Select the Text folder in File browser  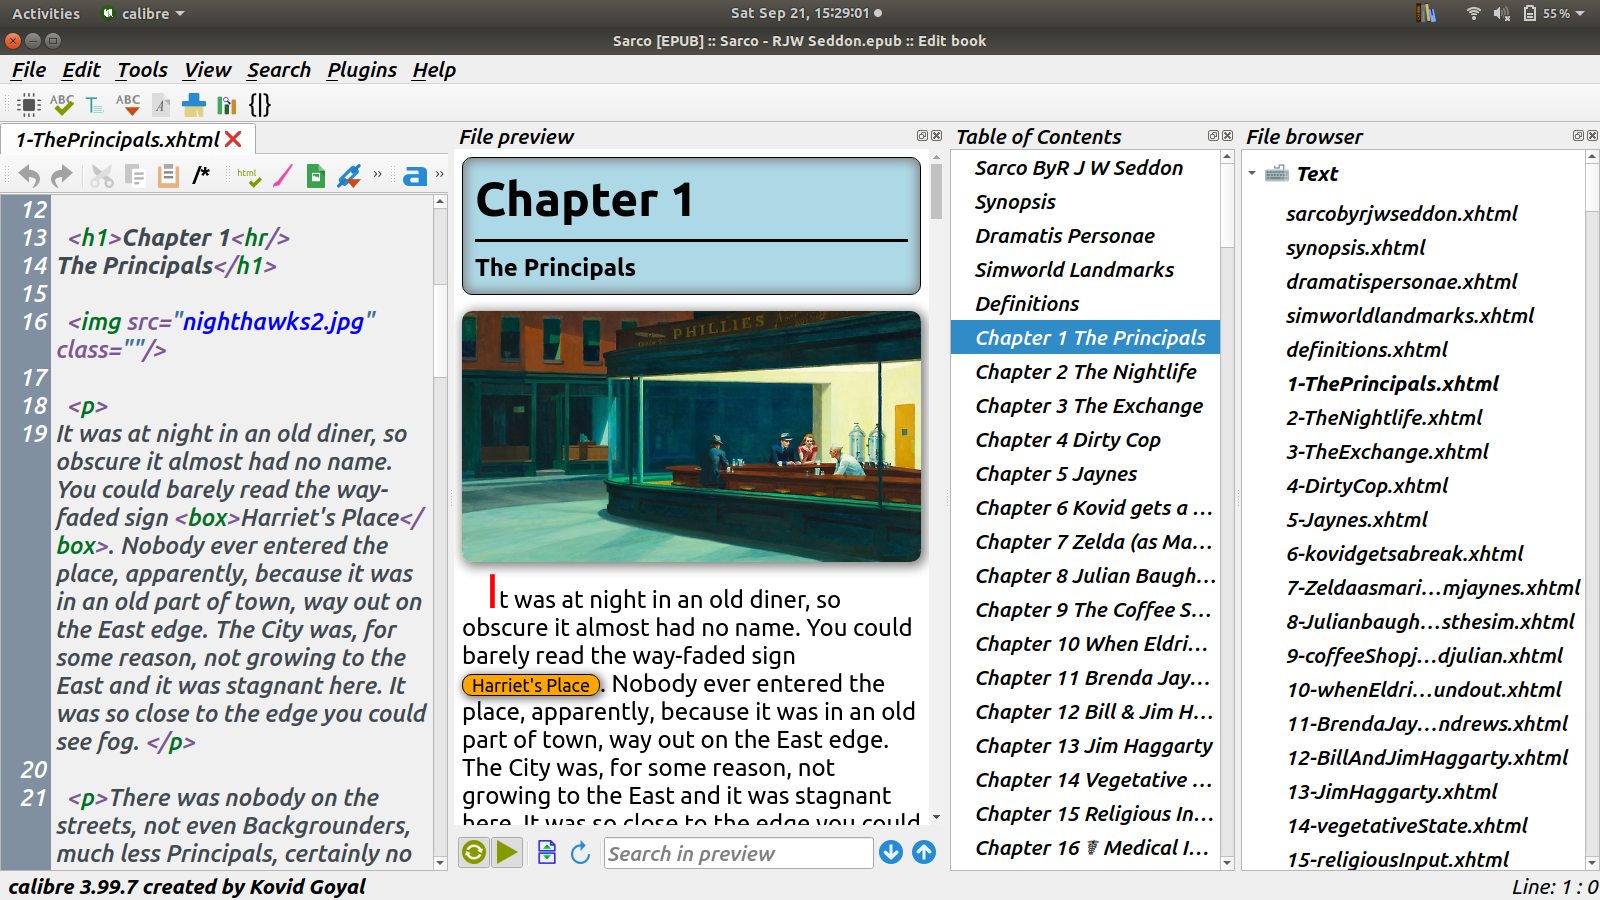point(1317,174)
